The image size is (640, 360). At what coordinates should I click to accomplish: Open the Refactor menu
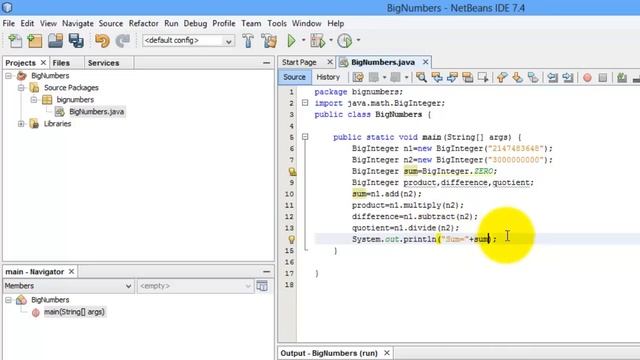click(x=143, y=24)
